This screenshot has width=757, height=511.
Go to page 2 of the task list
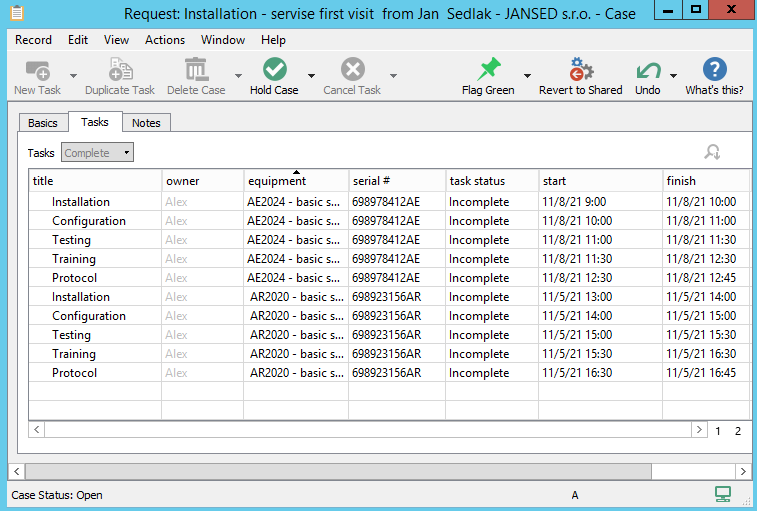tap(738, 431)
